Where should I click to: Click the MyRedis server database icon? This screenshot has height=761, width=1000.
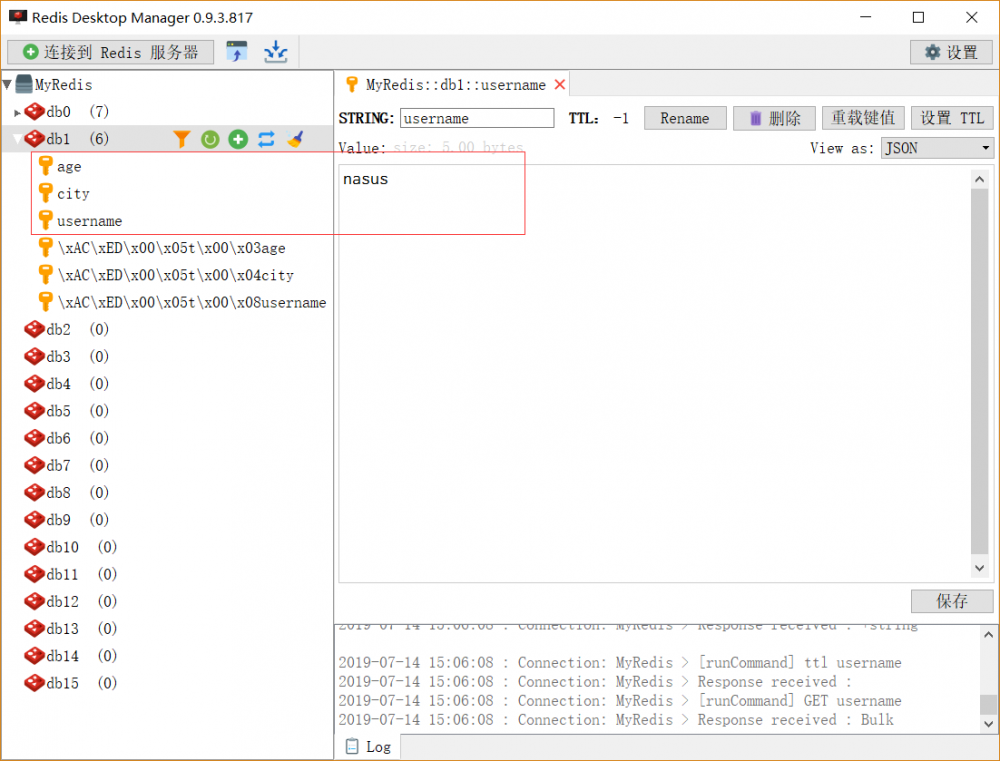(x=22, y=84)
